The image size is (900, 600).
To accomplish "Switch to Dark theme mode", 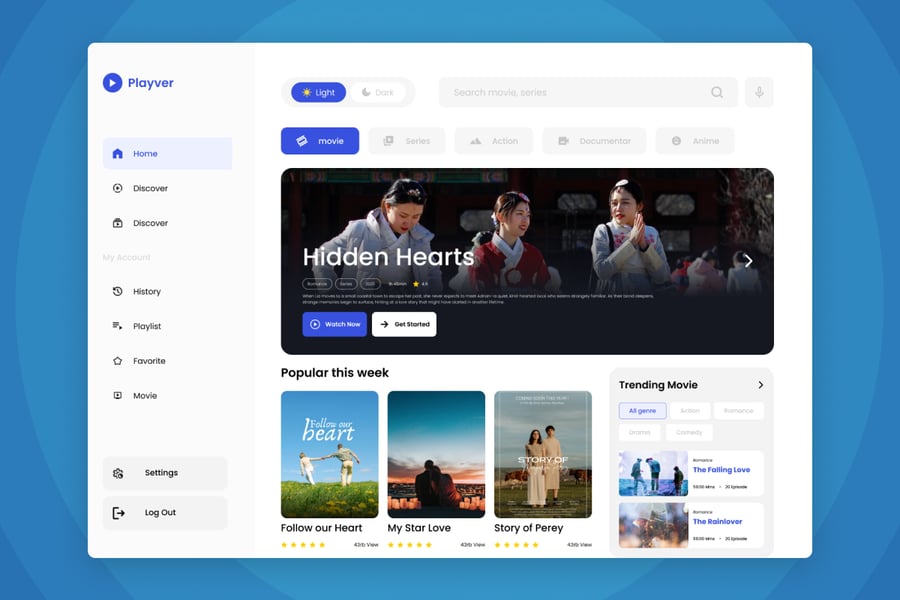I will click(378, 93).
